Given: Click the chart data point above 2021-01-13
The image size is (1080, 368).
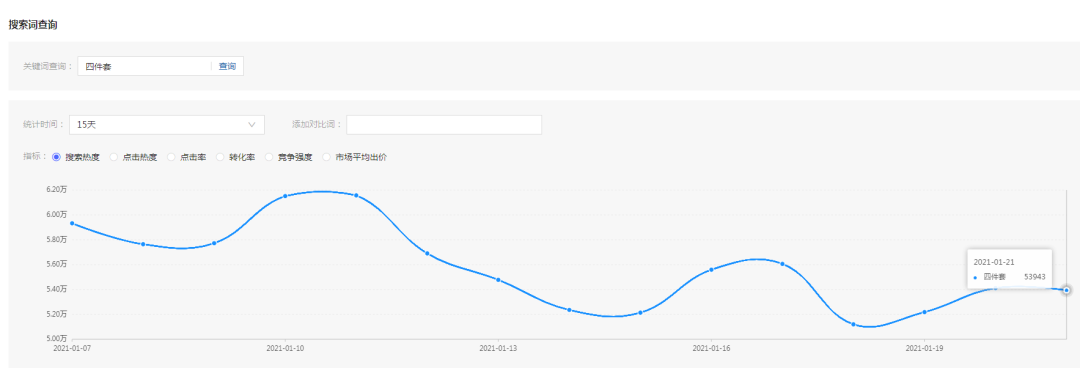Looking at the screenshot, I should (x=498, y=280).
